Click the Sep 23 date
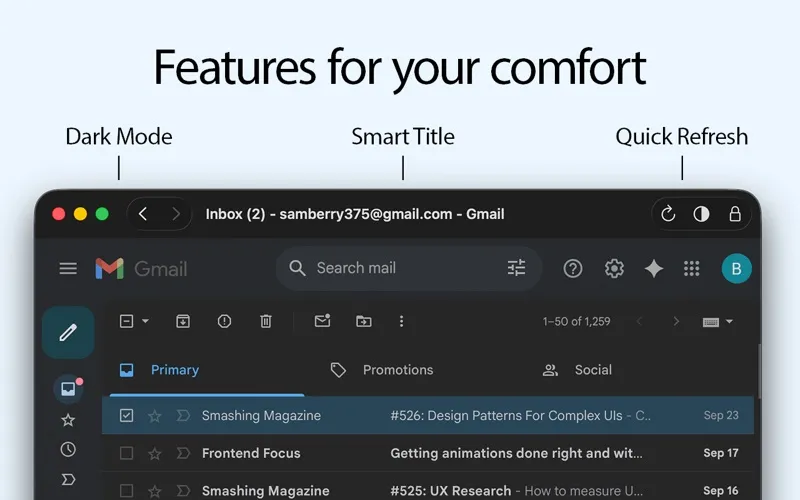The image size is (800, 500). [721, 415]
